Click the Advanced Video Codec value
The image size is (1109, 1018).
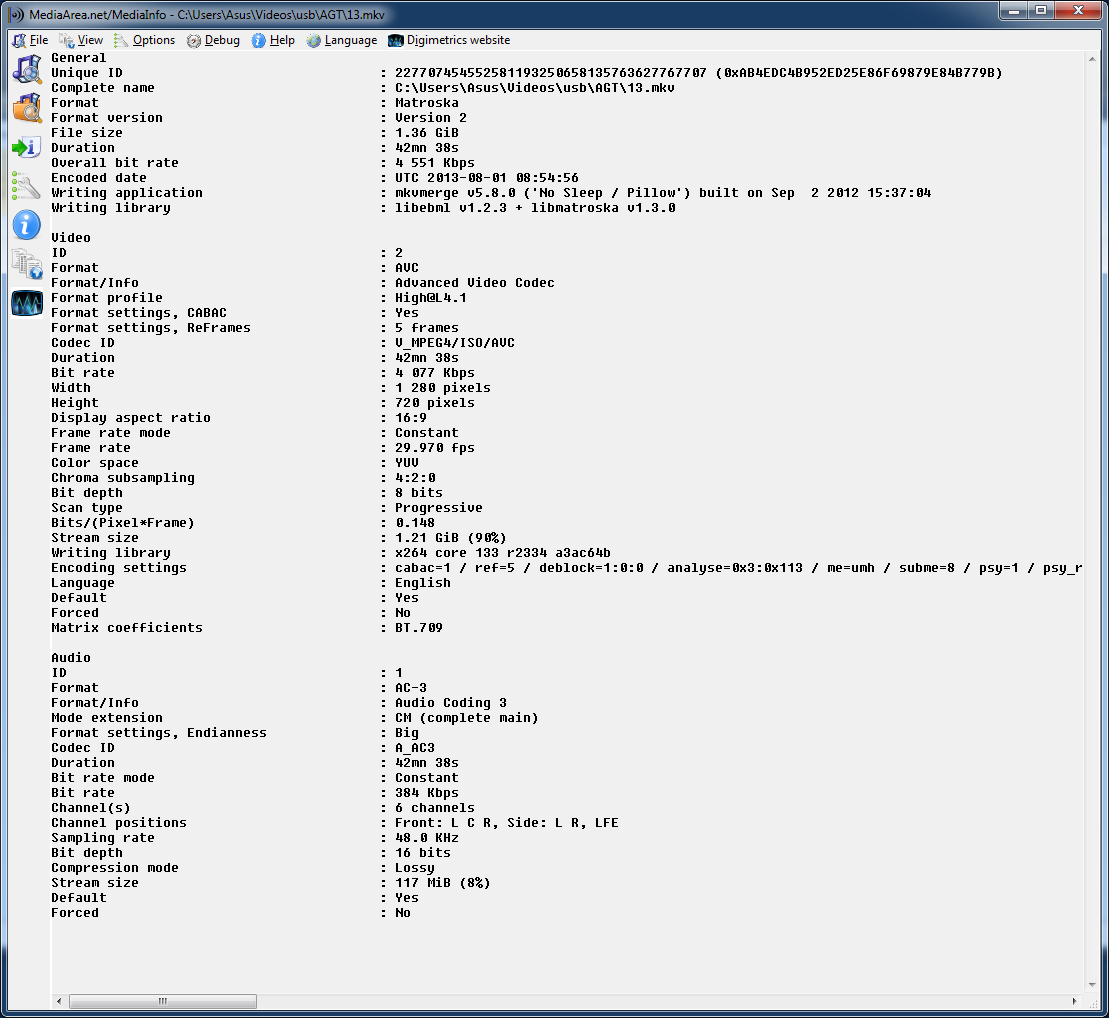pyautogui.click(x=475, y=283)
